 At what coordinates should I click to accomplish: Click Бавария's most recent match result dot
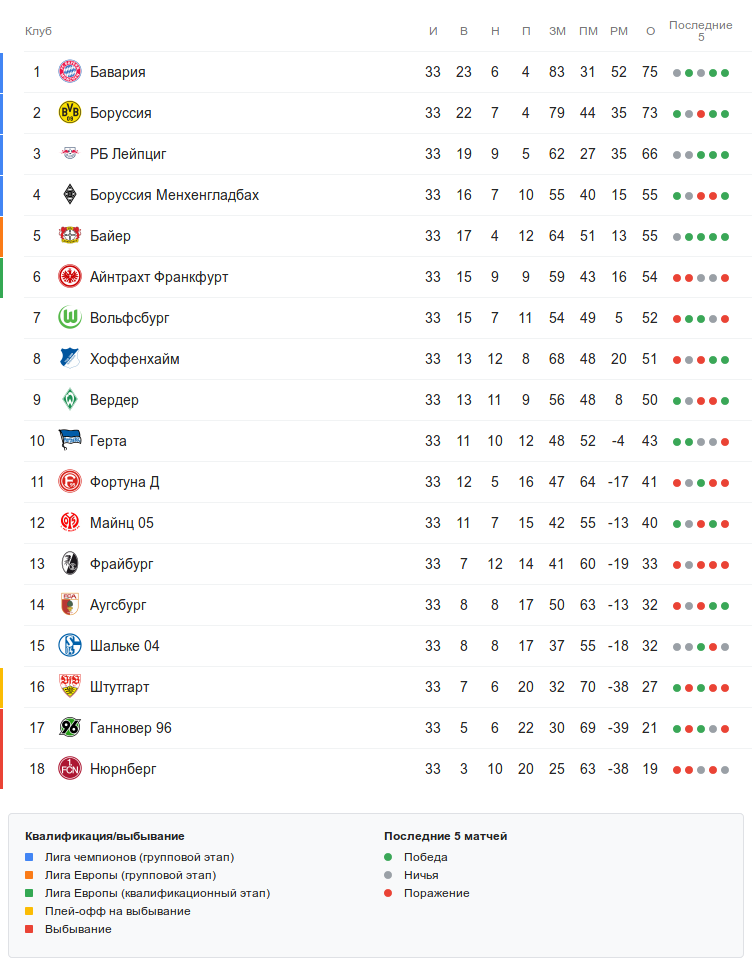(x=725, y=73)
